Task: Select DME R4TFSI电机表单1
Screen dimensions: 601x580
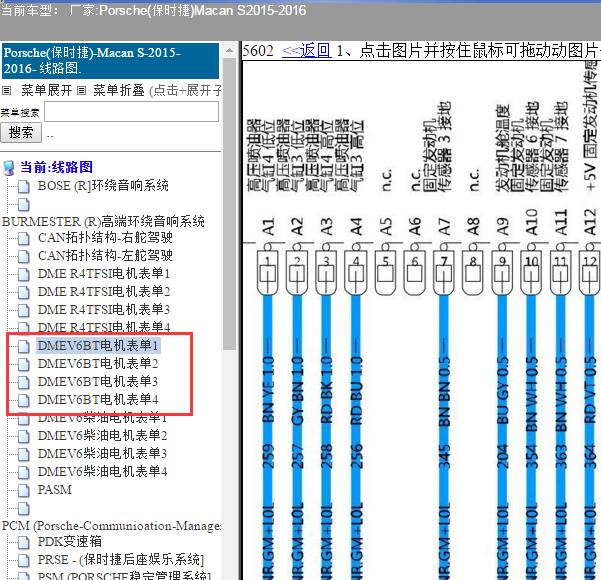Action: click(103, 273)
